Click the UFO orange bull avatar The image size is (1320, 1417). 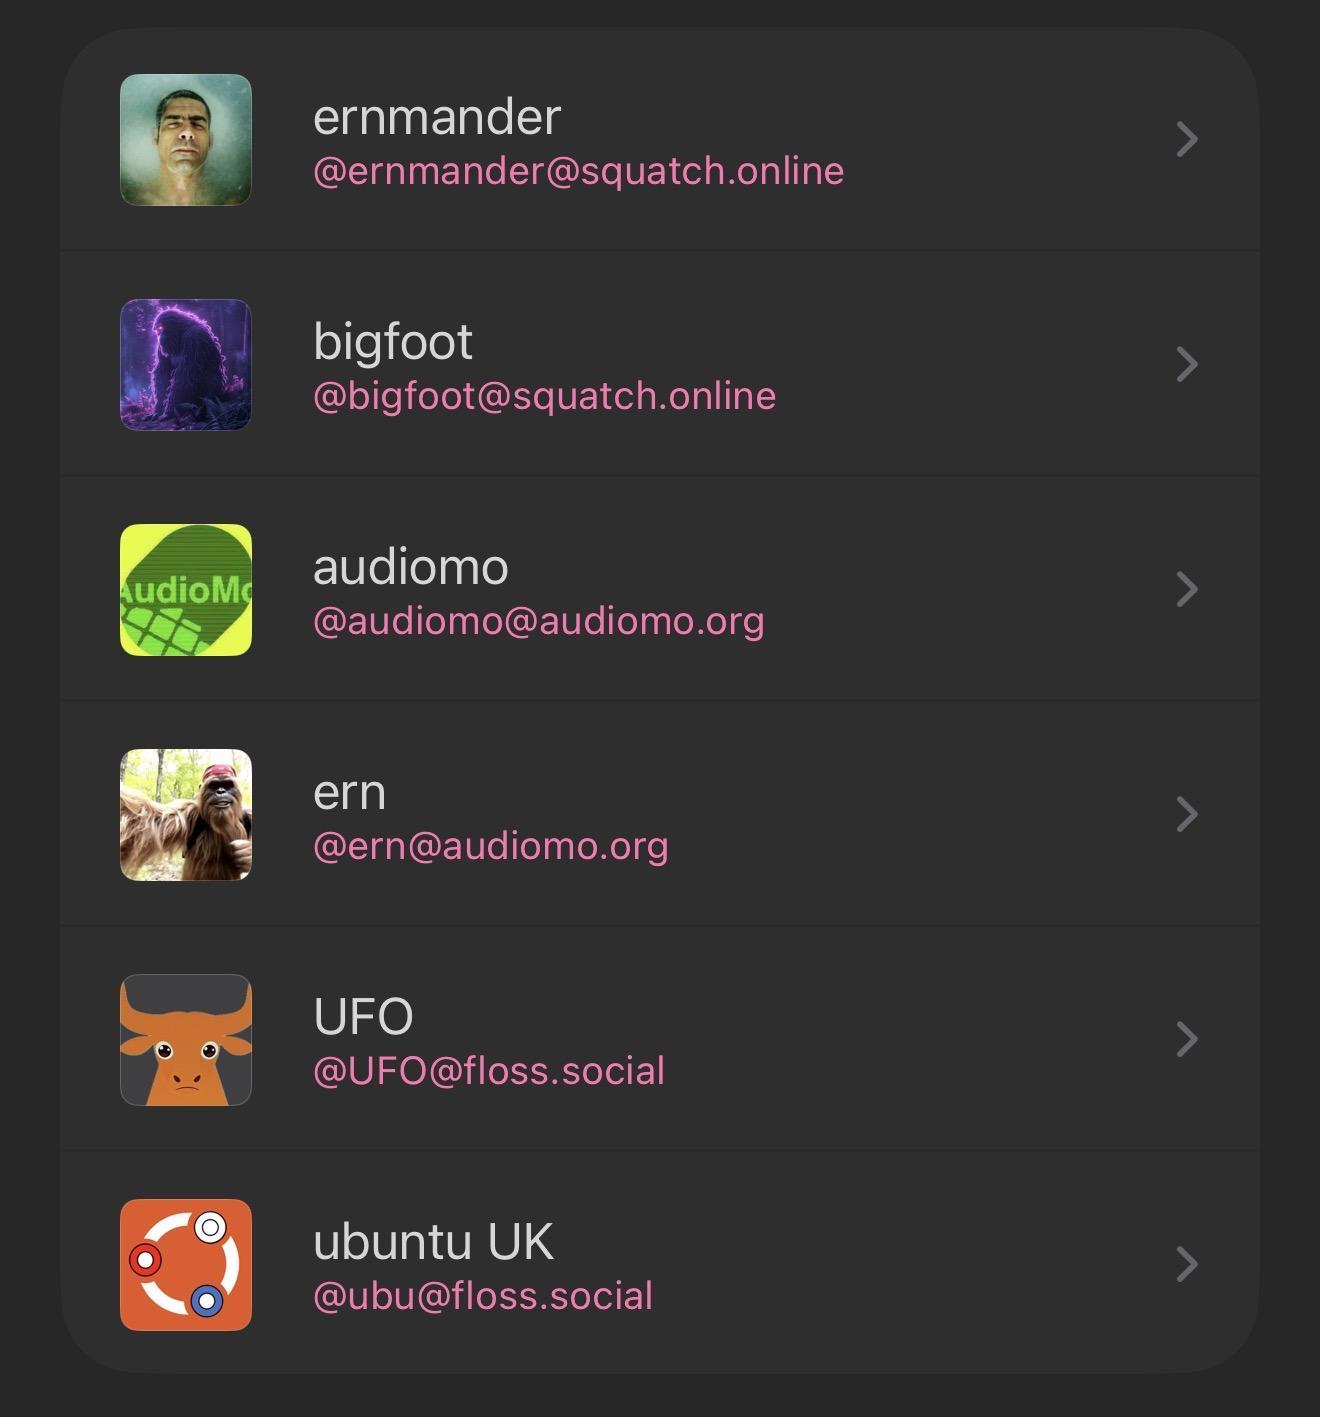186,1040
